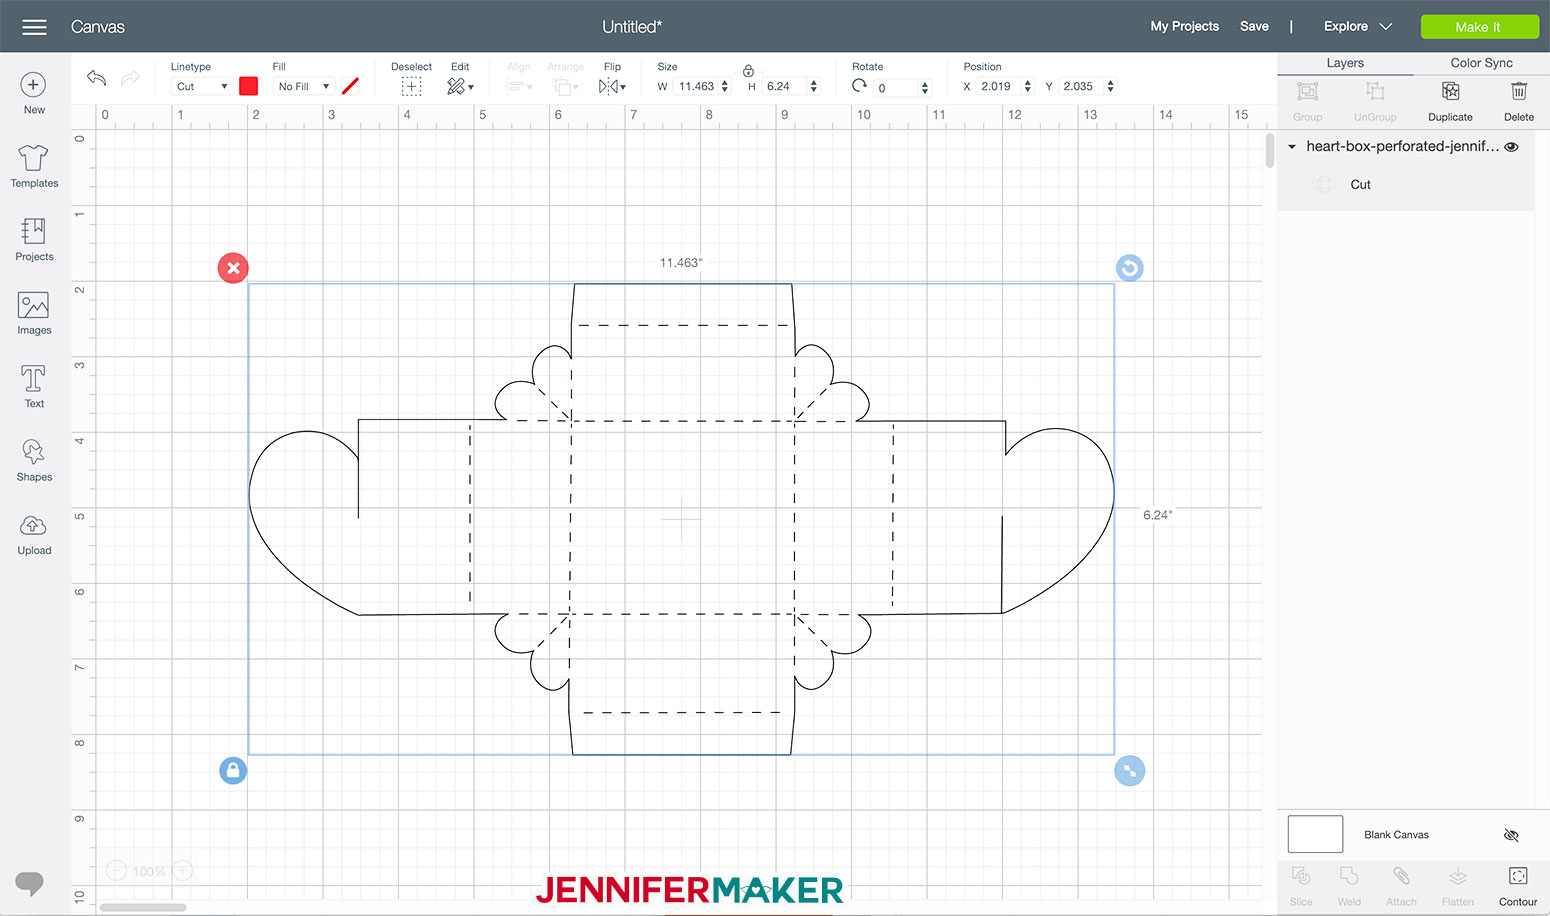Screen dimensions: 1550x916
Task: Open the Templates panel
Action: point(34,166)
